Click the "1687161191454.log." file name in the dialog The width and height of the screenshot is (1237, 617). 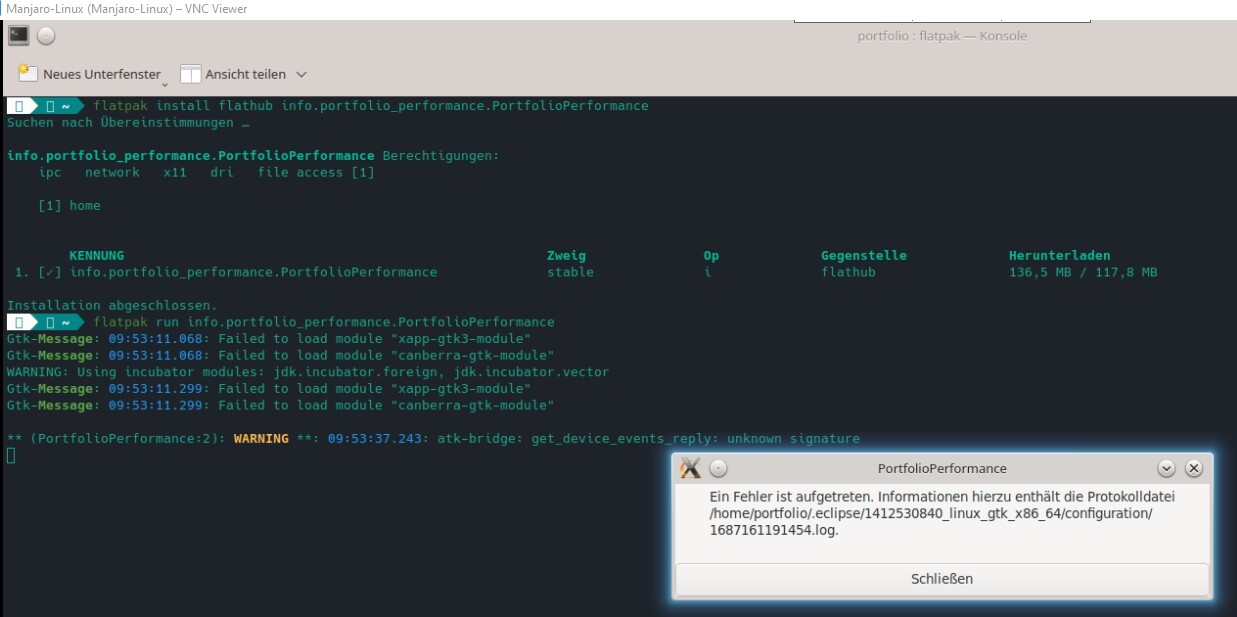tap(774, 530)
